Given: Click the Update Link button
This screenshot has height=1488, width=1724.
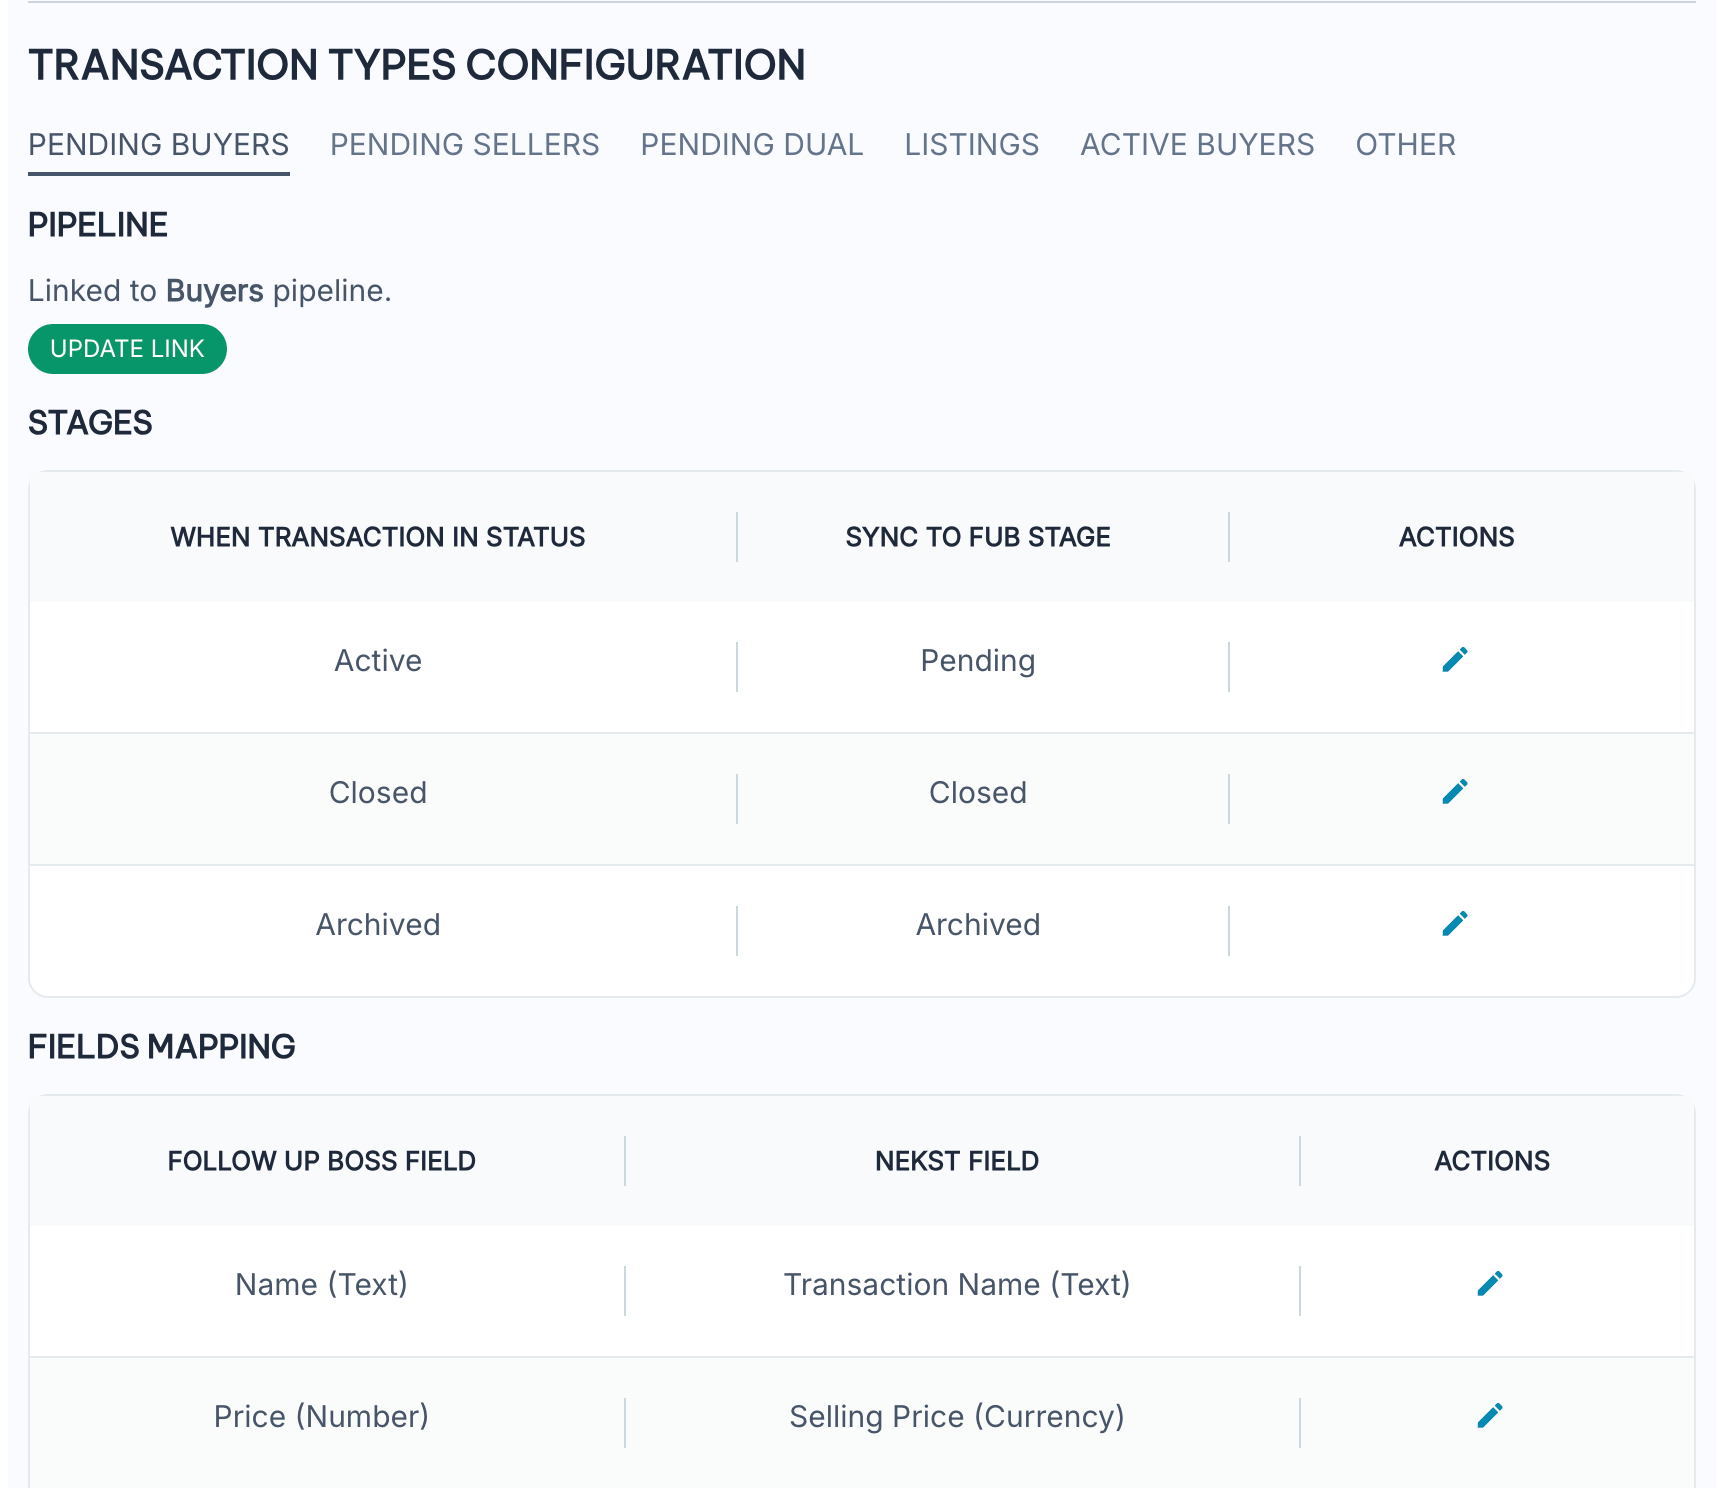Looking at the screenshot, I should point(127,349).
